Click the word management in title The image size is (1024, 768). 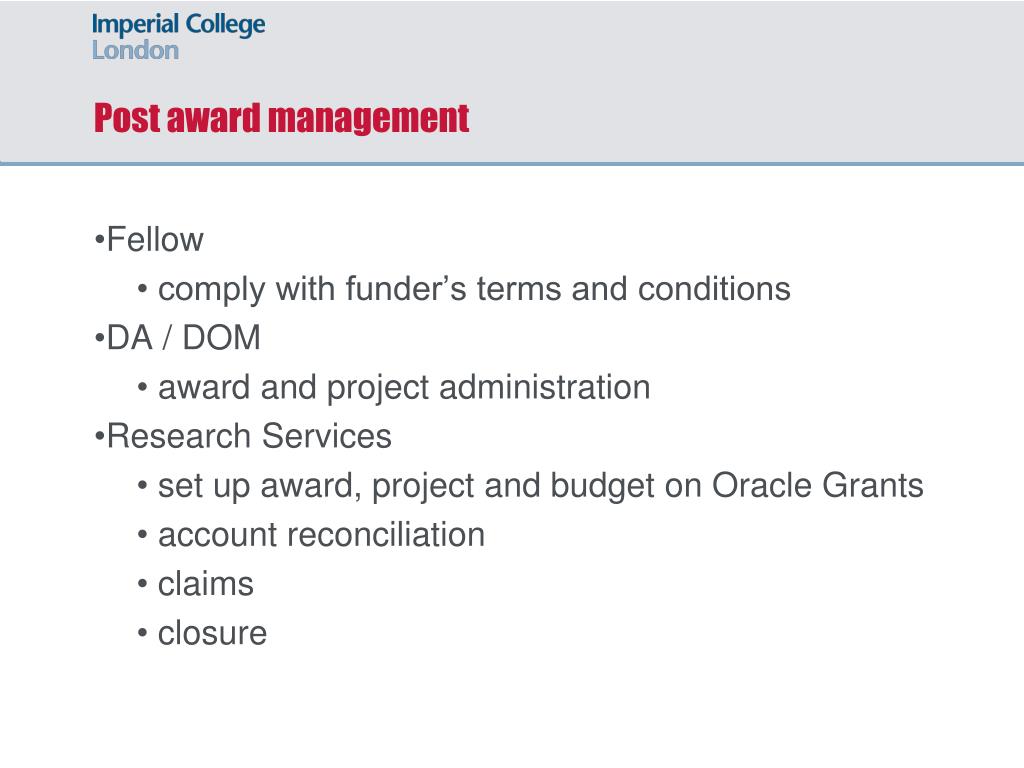(x=369, y=120)
